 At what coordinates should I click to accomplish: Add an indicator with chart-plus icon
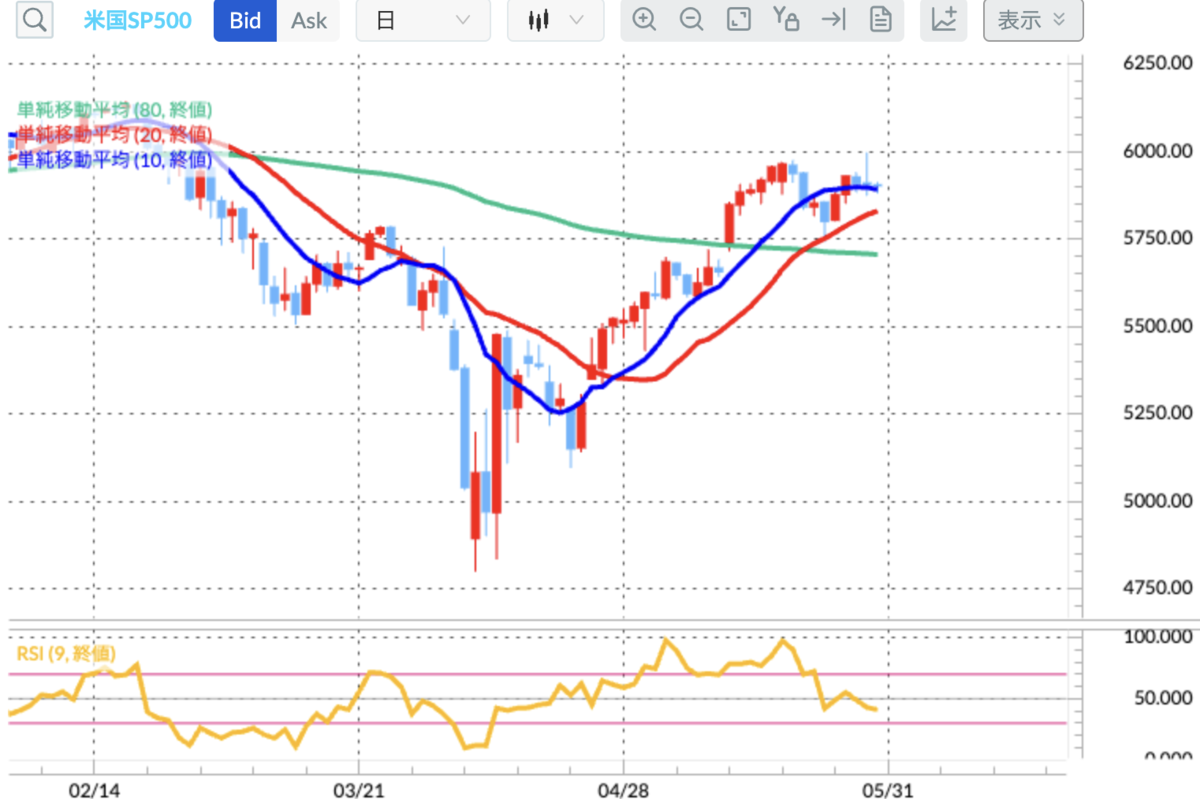coord(944,20)
